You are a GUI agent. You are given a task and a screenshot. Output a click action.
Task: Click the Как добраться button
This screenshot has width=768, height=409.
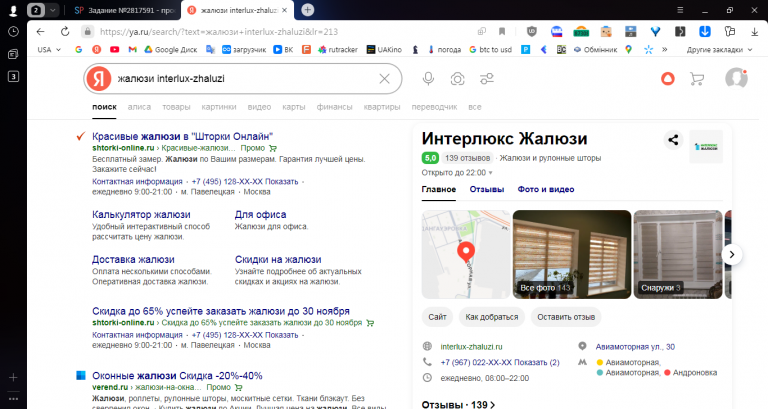(x=492, y=317)
